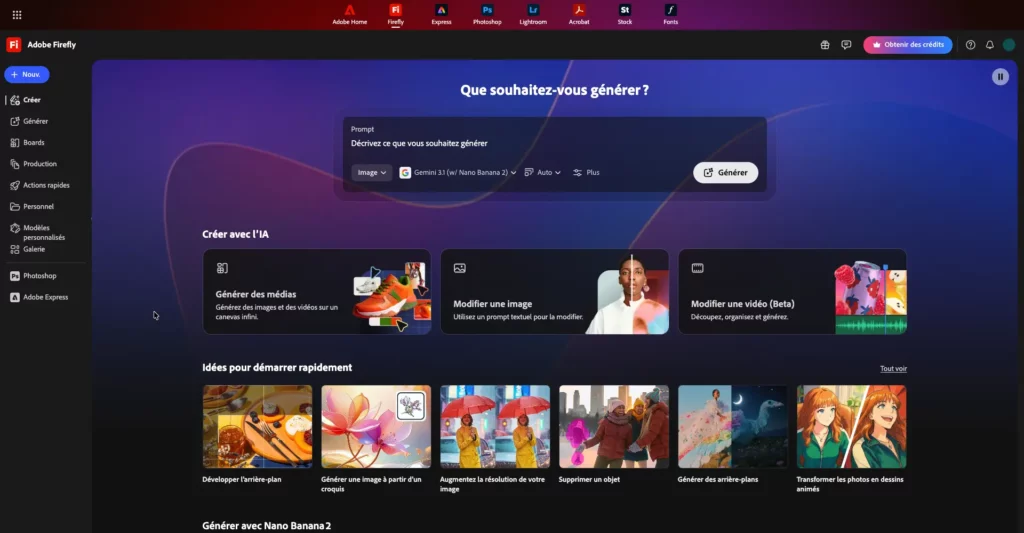
Task: Pause the background animation
Action: 1000,77
